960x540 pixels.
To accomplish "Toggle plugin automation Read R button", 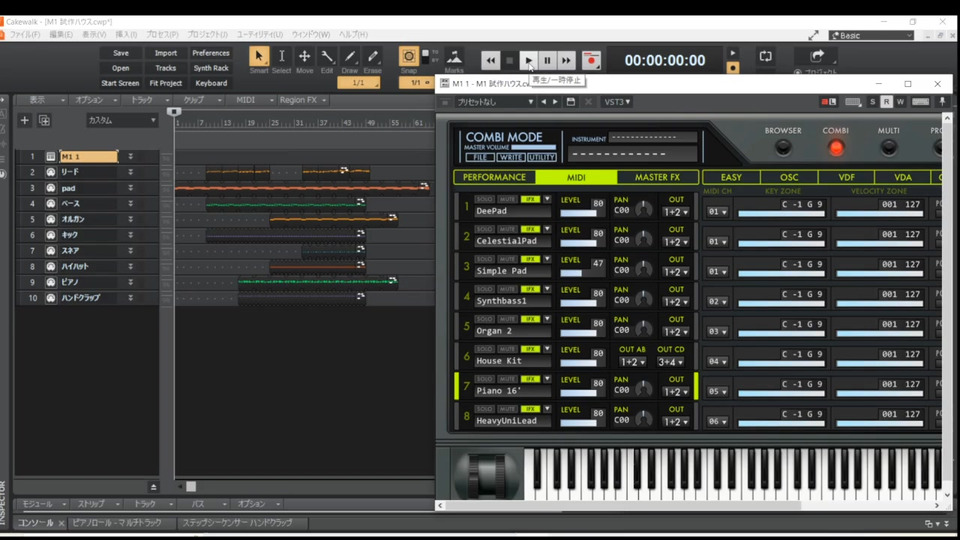I will [886, 102].
